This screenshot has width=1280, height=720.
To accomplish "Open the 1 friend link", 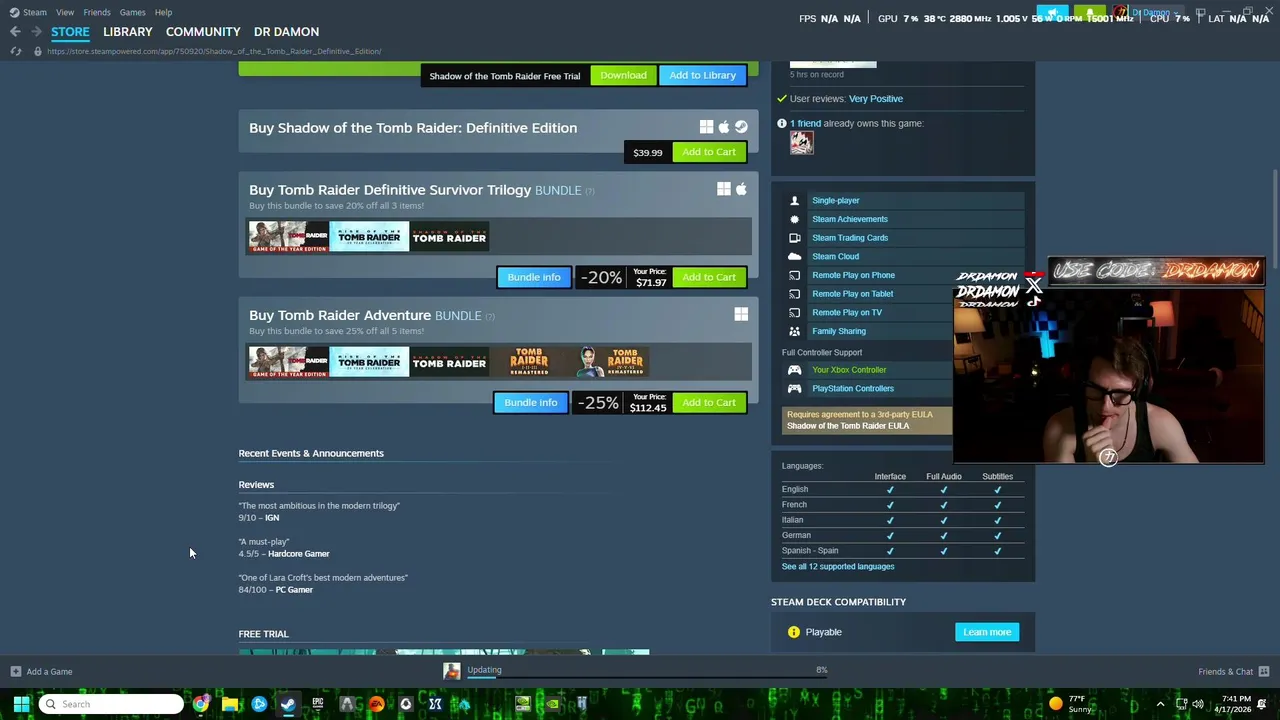I will 805,123.
